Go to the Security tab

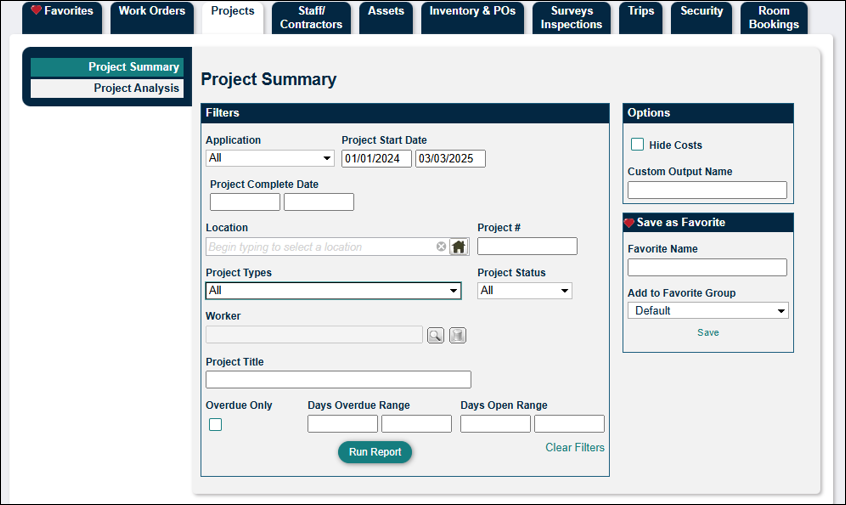pos(701,17)
